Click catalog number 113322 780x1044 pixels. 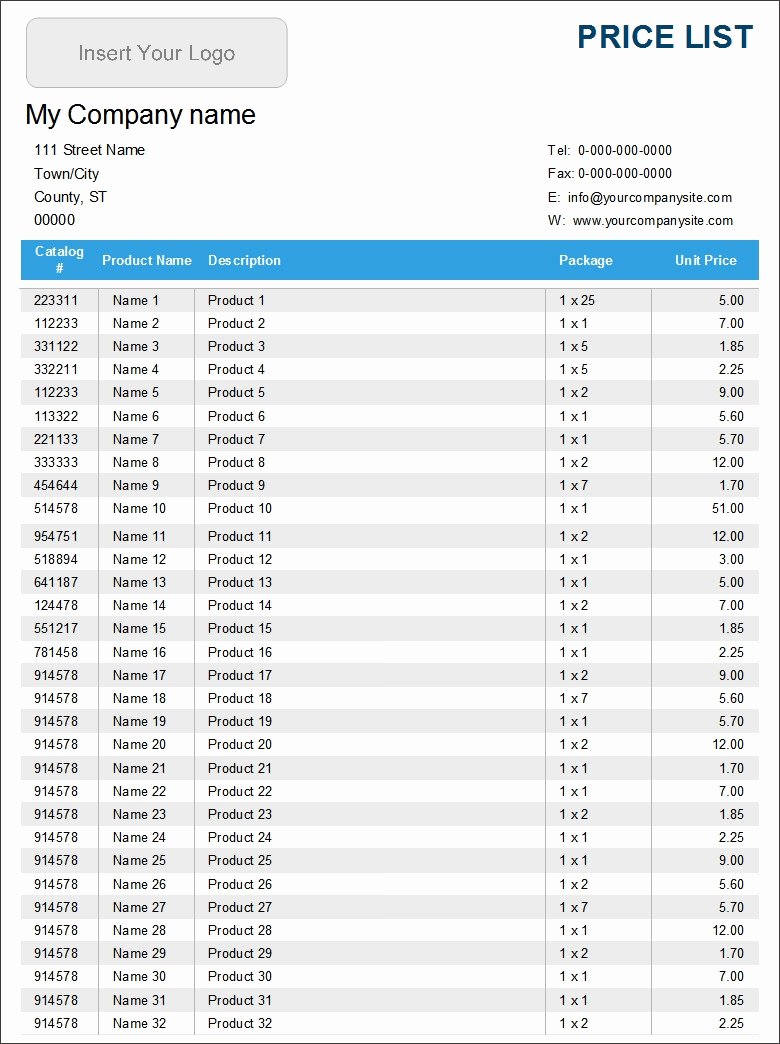click(x=56, y=416)
